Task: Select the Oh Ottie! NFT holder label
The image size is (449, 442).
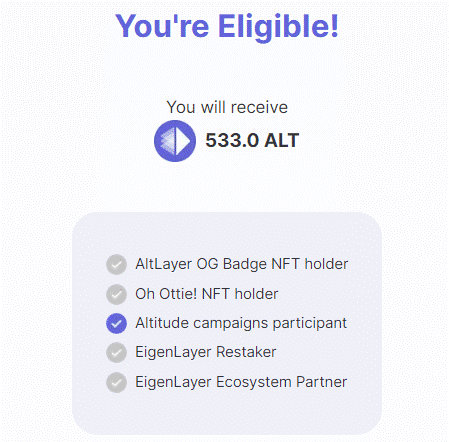Action: tap(207, 294)
